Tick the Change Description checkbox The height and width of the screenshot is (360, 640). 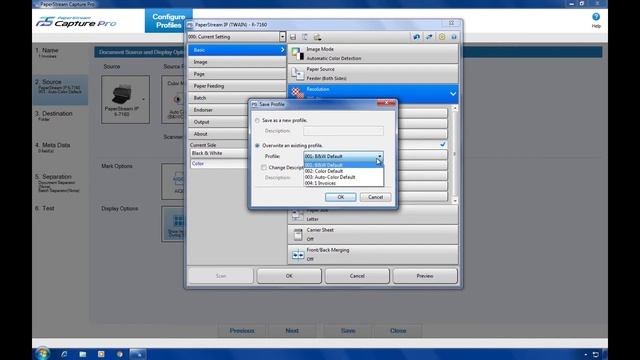(264, 167)
